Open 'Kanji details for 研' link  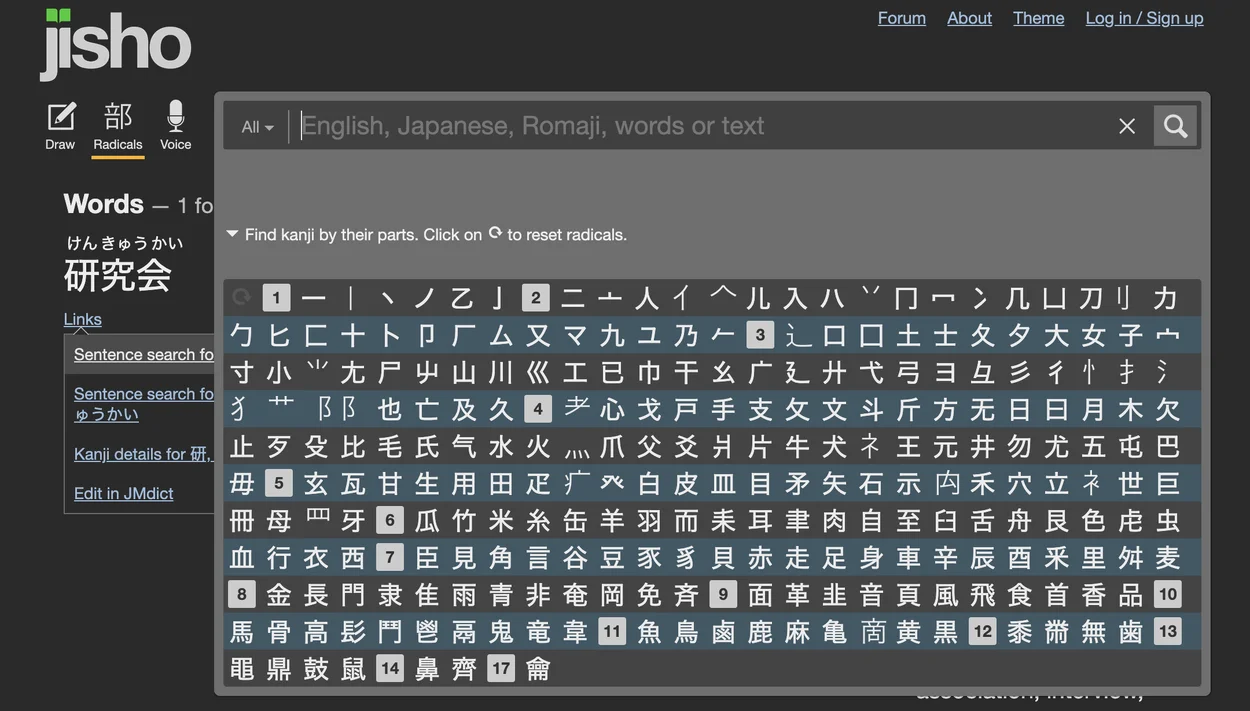pos(144,454)
